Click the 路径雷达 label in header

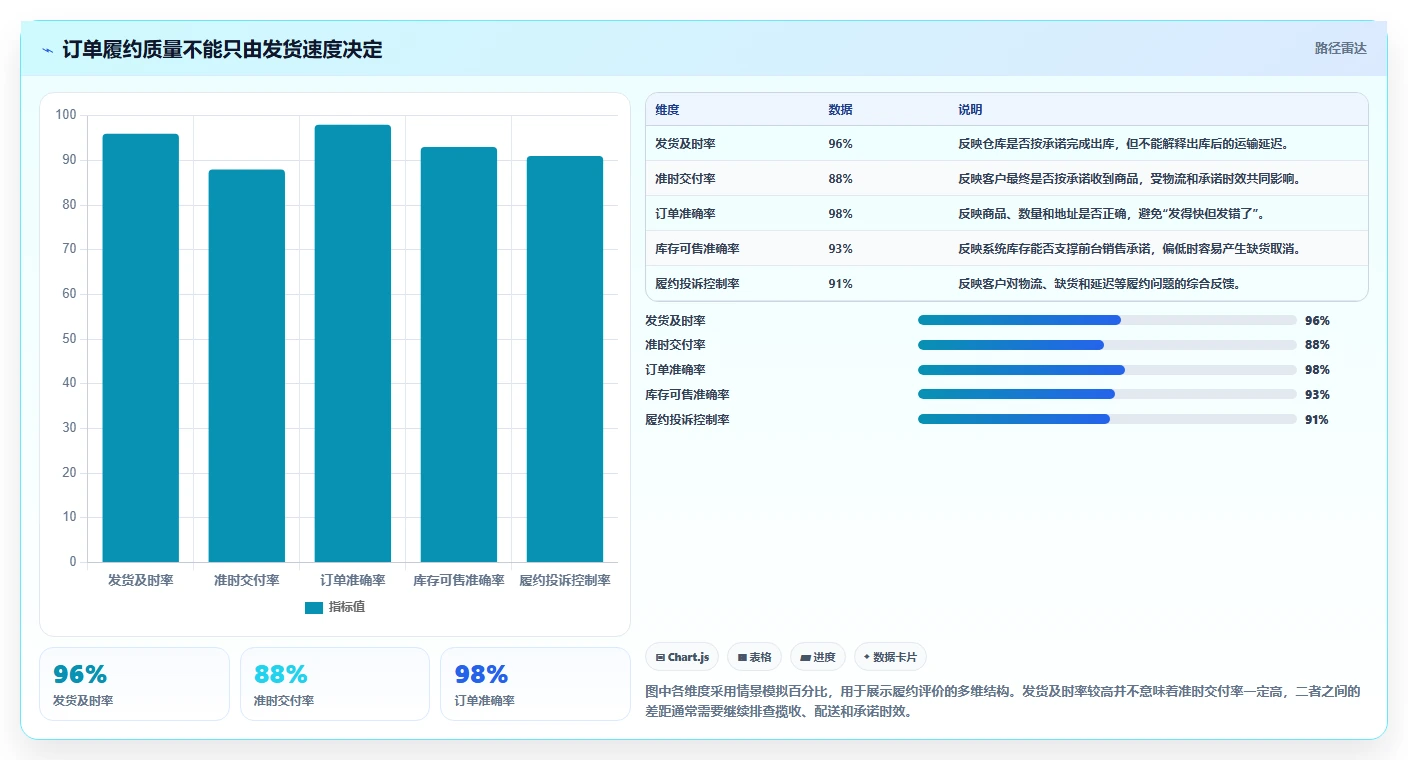point(1340,48)
